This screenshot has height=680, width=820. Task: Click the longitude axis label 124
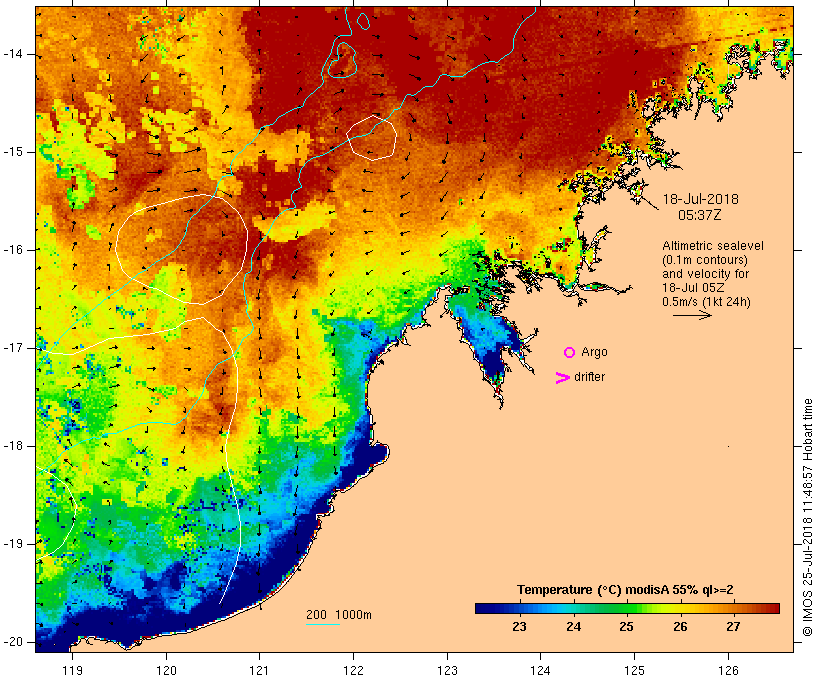click(x=540, y=670)
